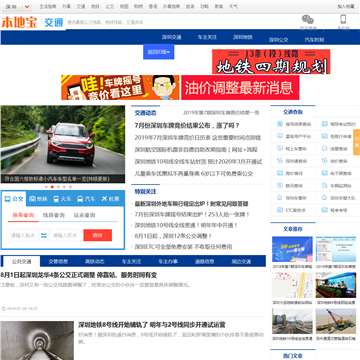
Task: Open the 交管信息 news tab
Action: (x=58, y=262)
